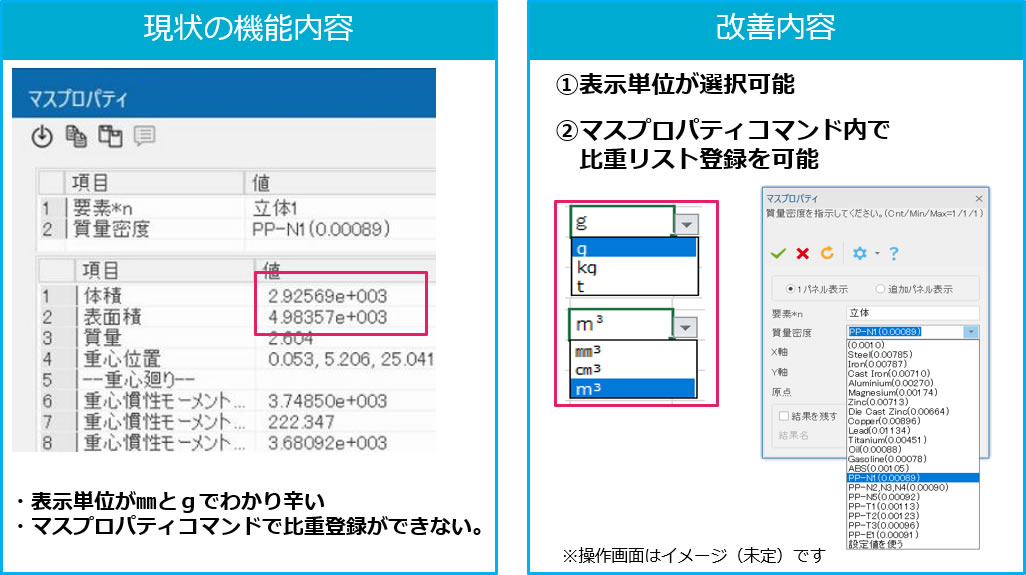Click the paste clipboard icon in left toolbar
This screenshot has height=575, width=1026.
click(x=110, y=137)
